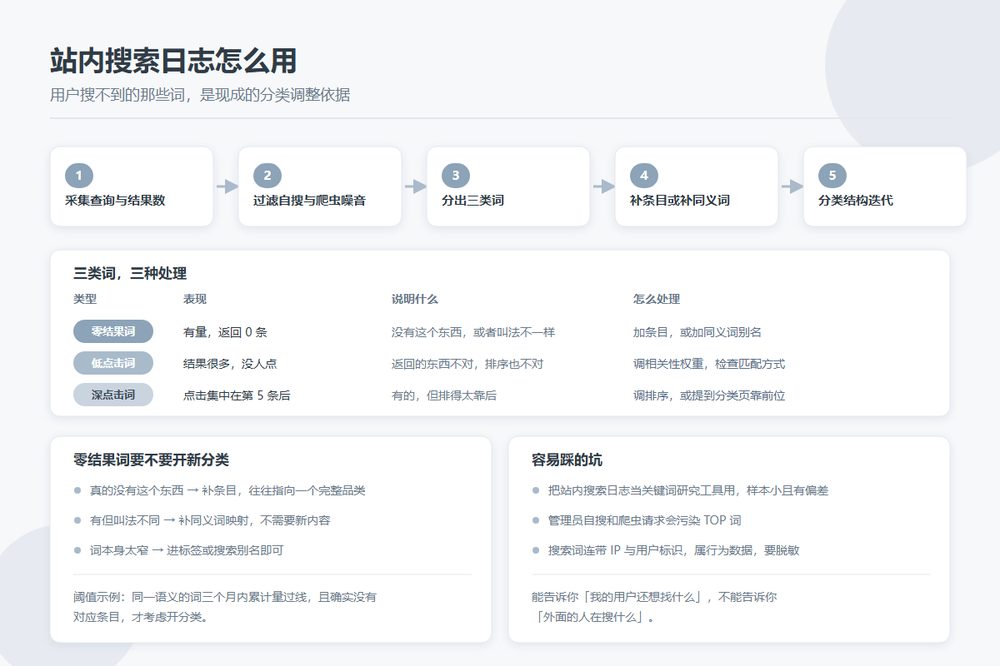This screenshot has height=666, width=1000.
Task: Click cell 有量，返回 0 条
Action: pos(225,332)
